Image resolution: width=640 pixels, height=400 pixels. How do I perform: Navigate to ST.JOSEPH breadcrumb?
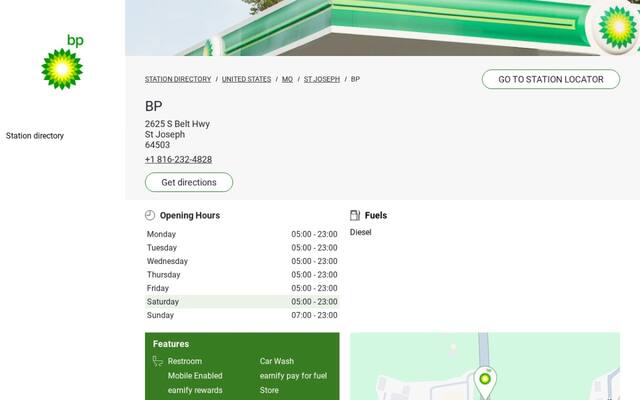[x=322, y=79]
